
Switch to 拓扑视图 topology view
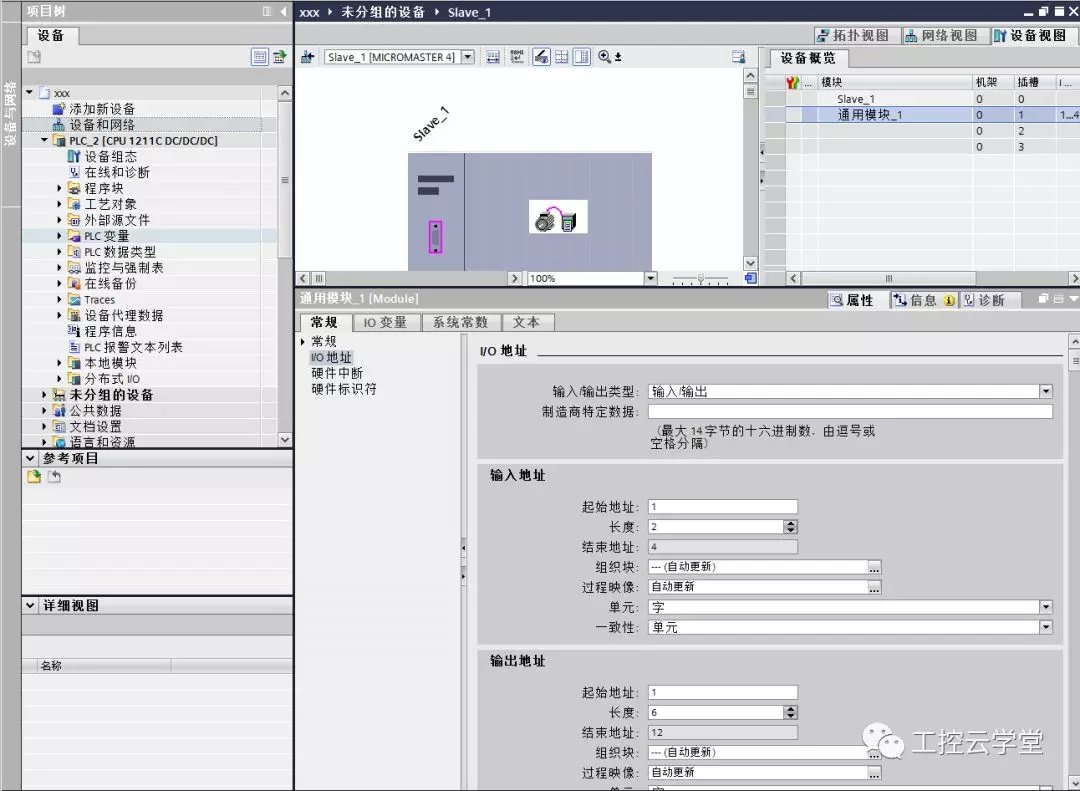(852, 35)
